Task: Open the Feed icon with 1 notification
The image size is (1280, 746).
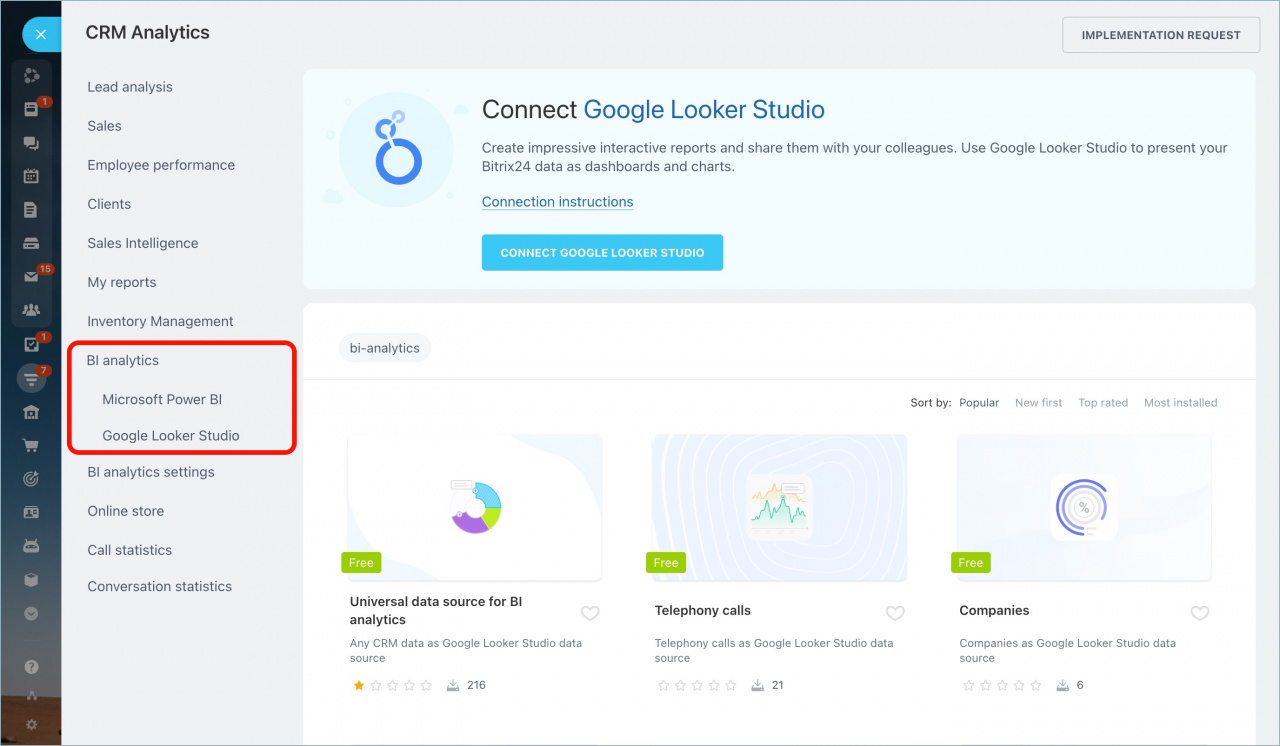Action: (31, 109)
